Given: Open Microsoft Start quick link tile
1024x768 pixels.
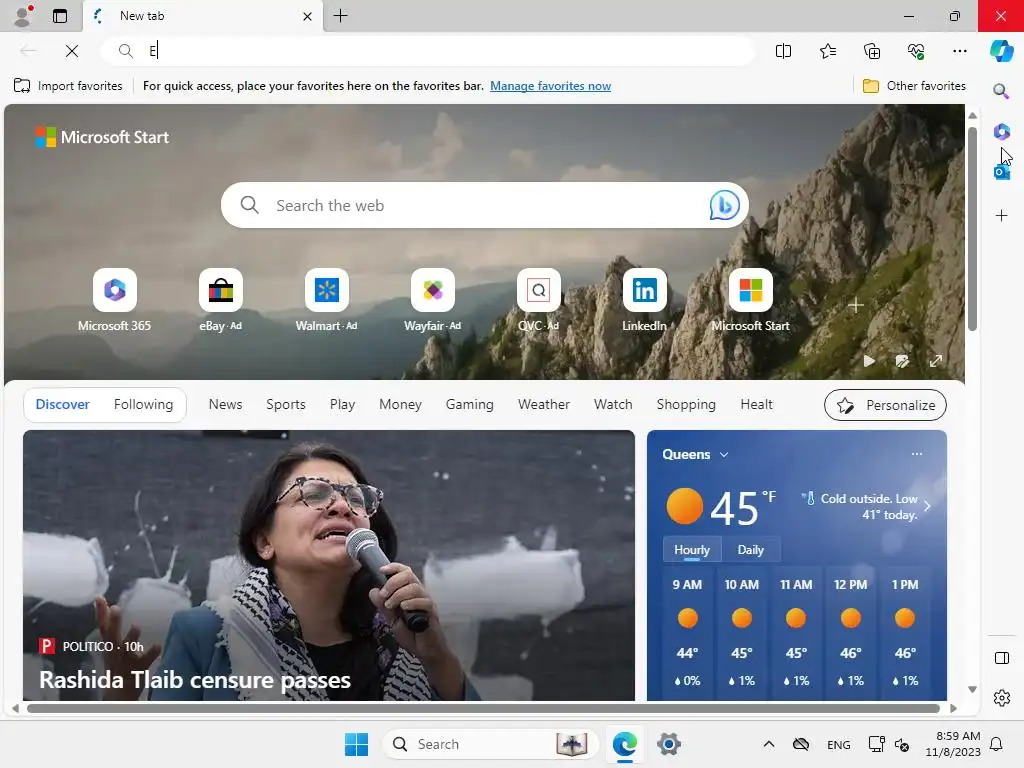Looking at the screenshot, I should pyautogui.click(x=750, y=300).
